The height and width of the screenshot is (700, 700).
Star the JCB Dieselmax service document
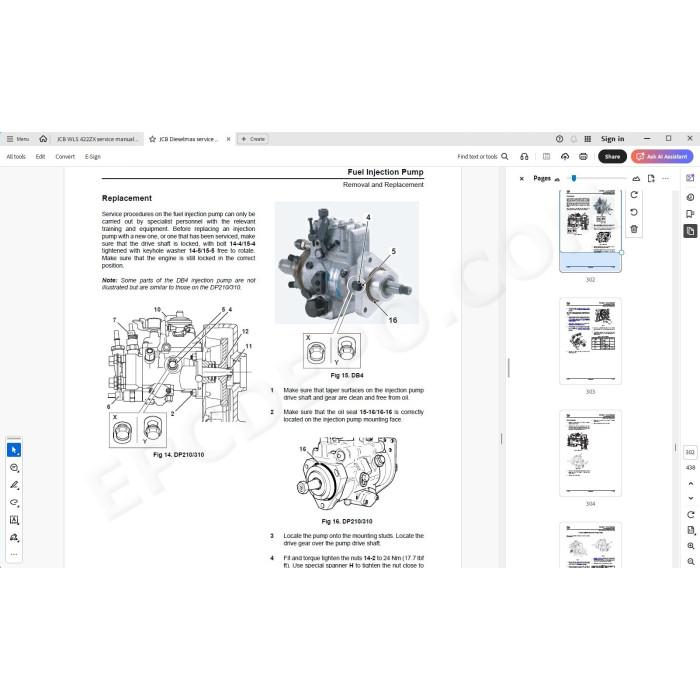point(152,139)
